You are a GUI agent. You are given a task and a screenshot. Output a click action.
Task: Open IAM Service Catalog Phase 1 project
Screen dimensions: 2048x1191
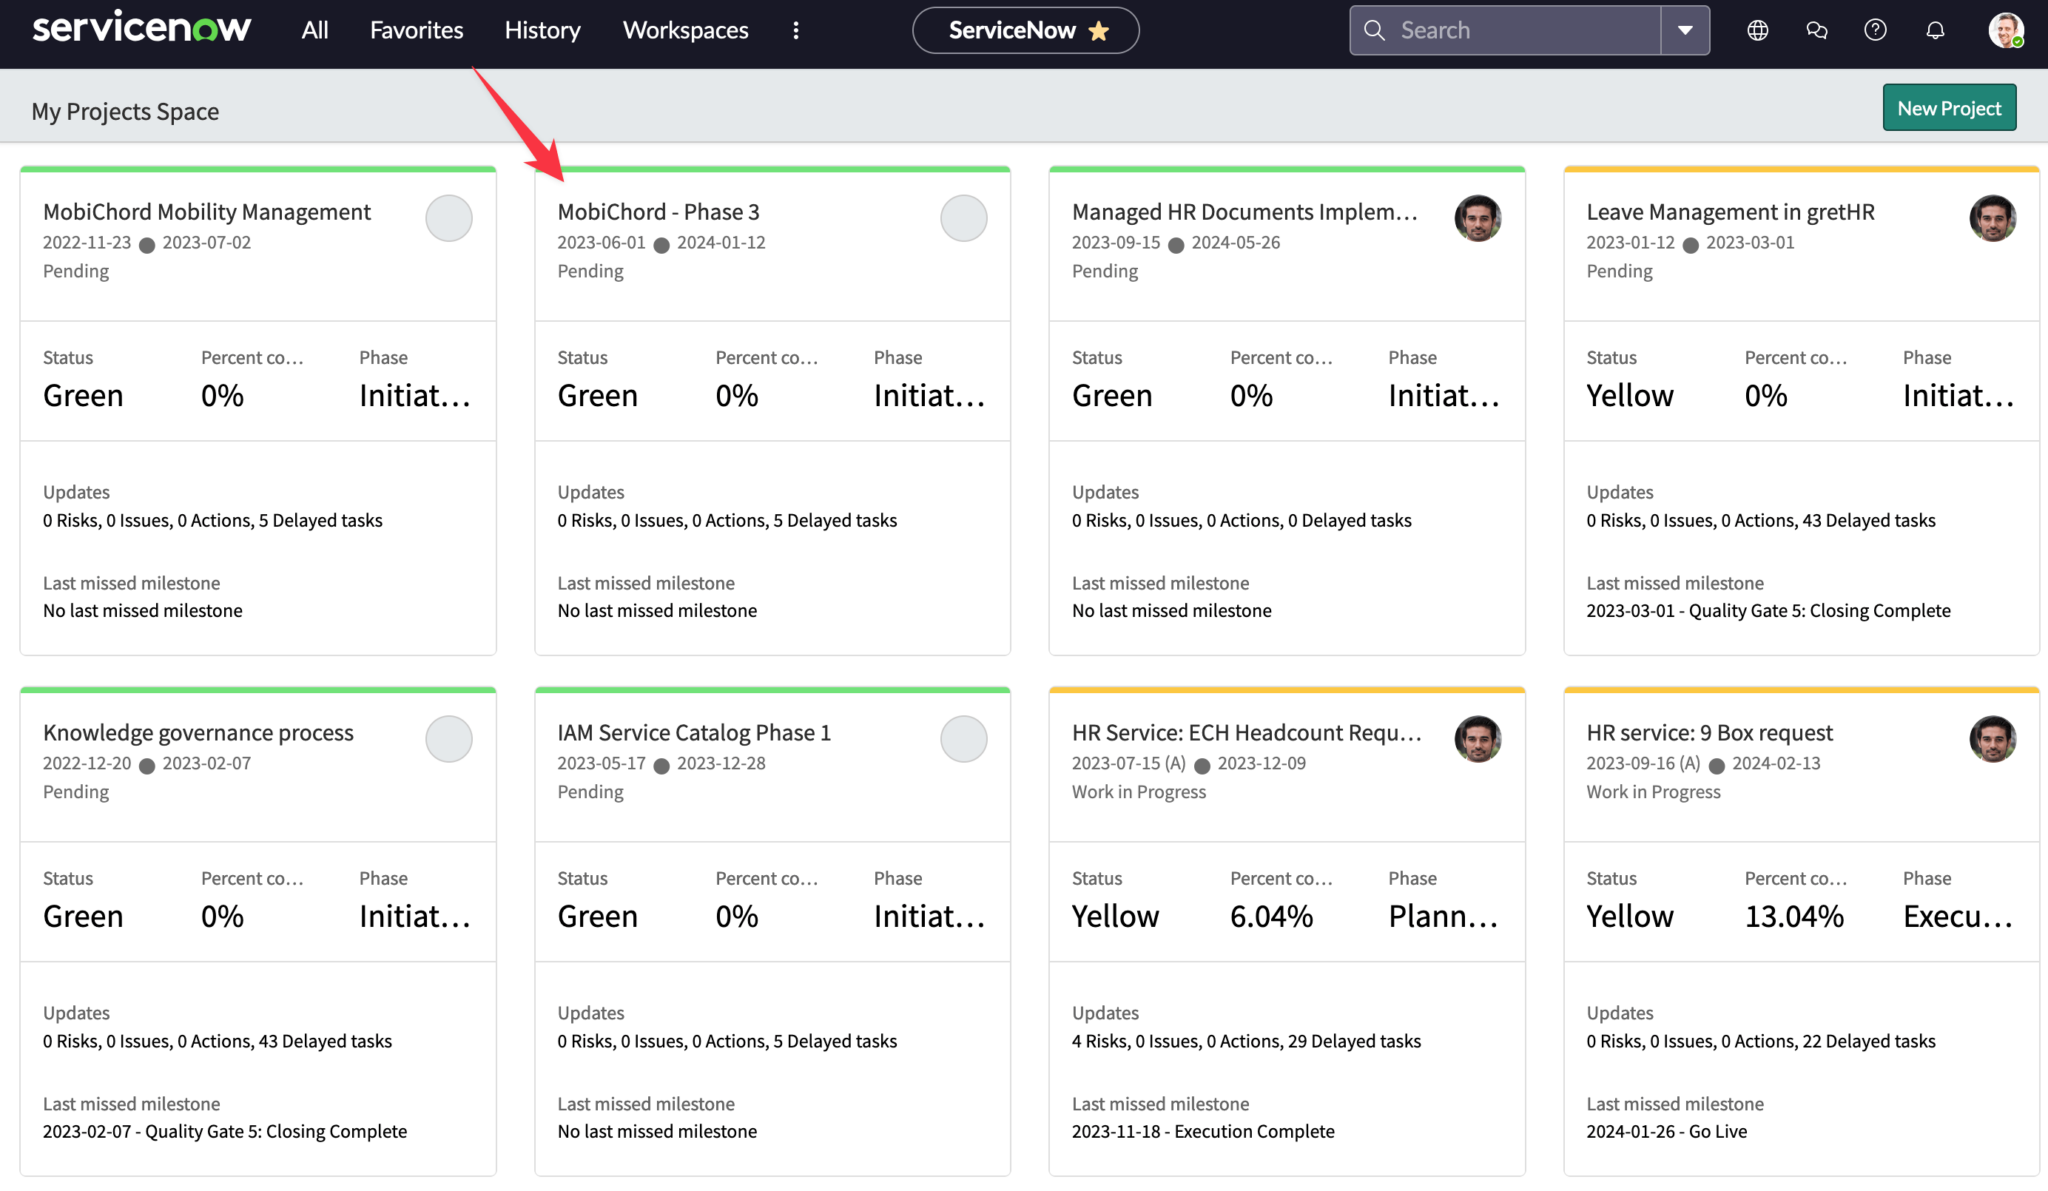[694, 733]
